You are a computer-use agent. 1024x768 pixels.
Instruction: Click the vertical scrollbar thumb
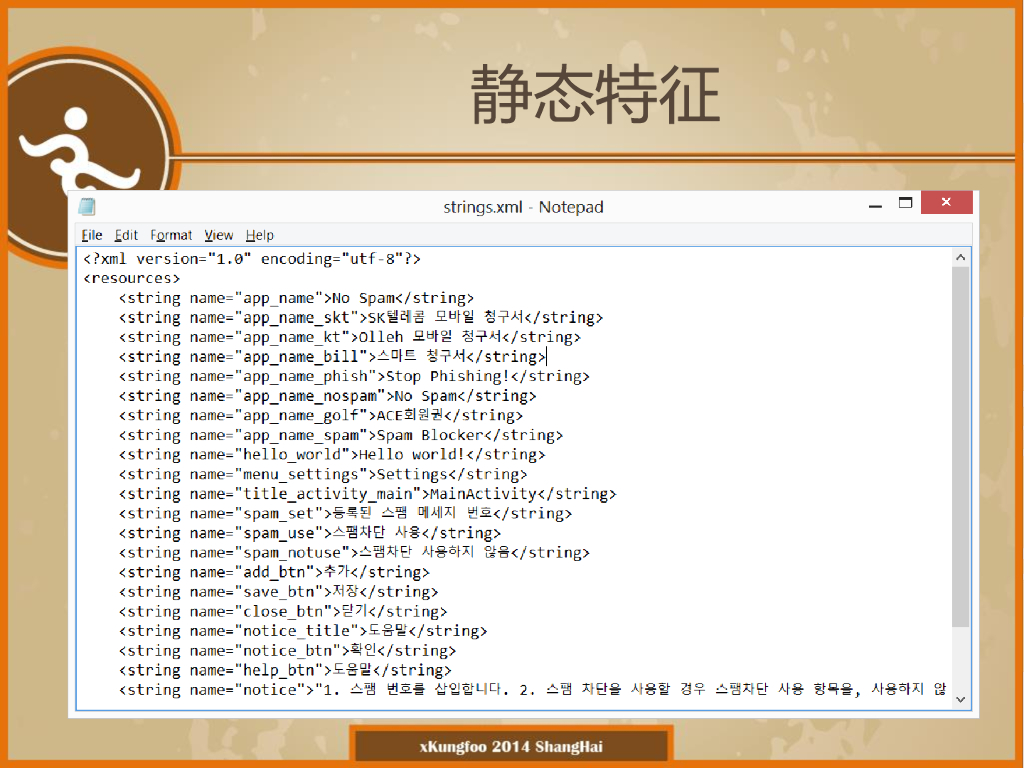pyautogui.click(x=960, y=447)
